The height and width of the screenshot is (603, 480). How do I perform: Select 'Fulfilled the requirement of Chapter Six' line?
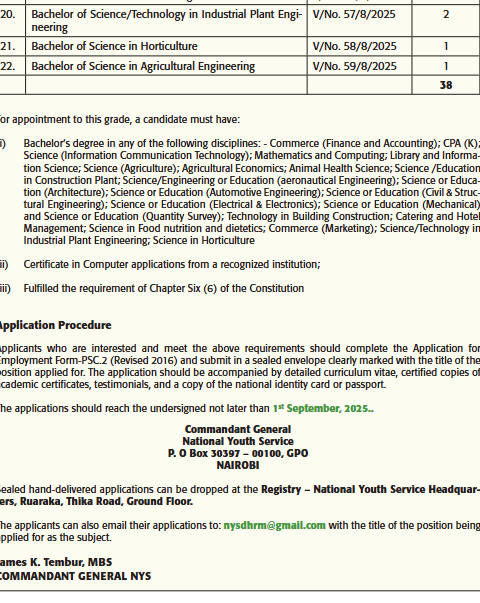click(163, 288)
